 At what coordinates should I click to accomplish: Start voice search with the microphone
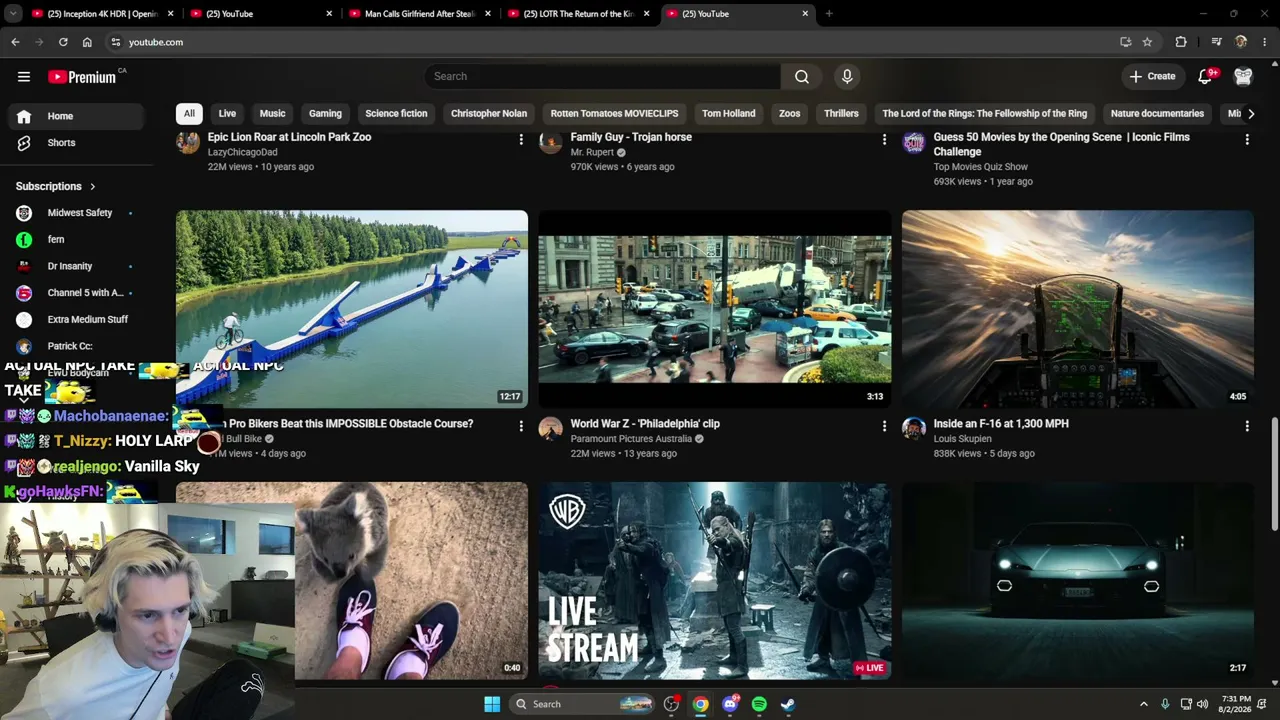847,76
